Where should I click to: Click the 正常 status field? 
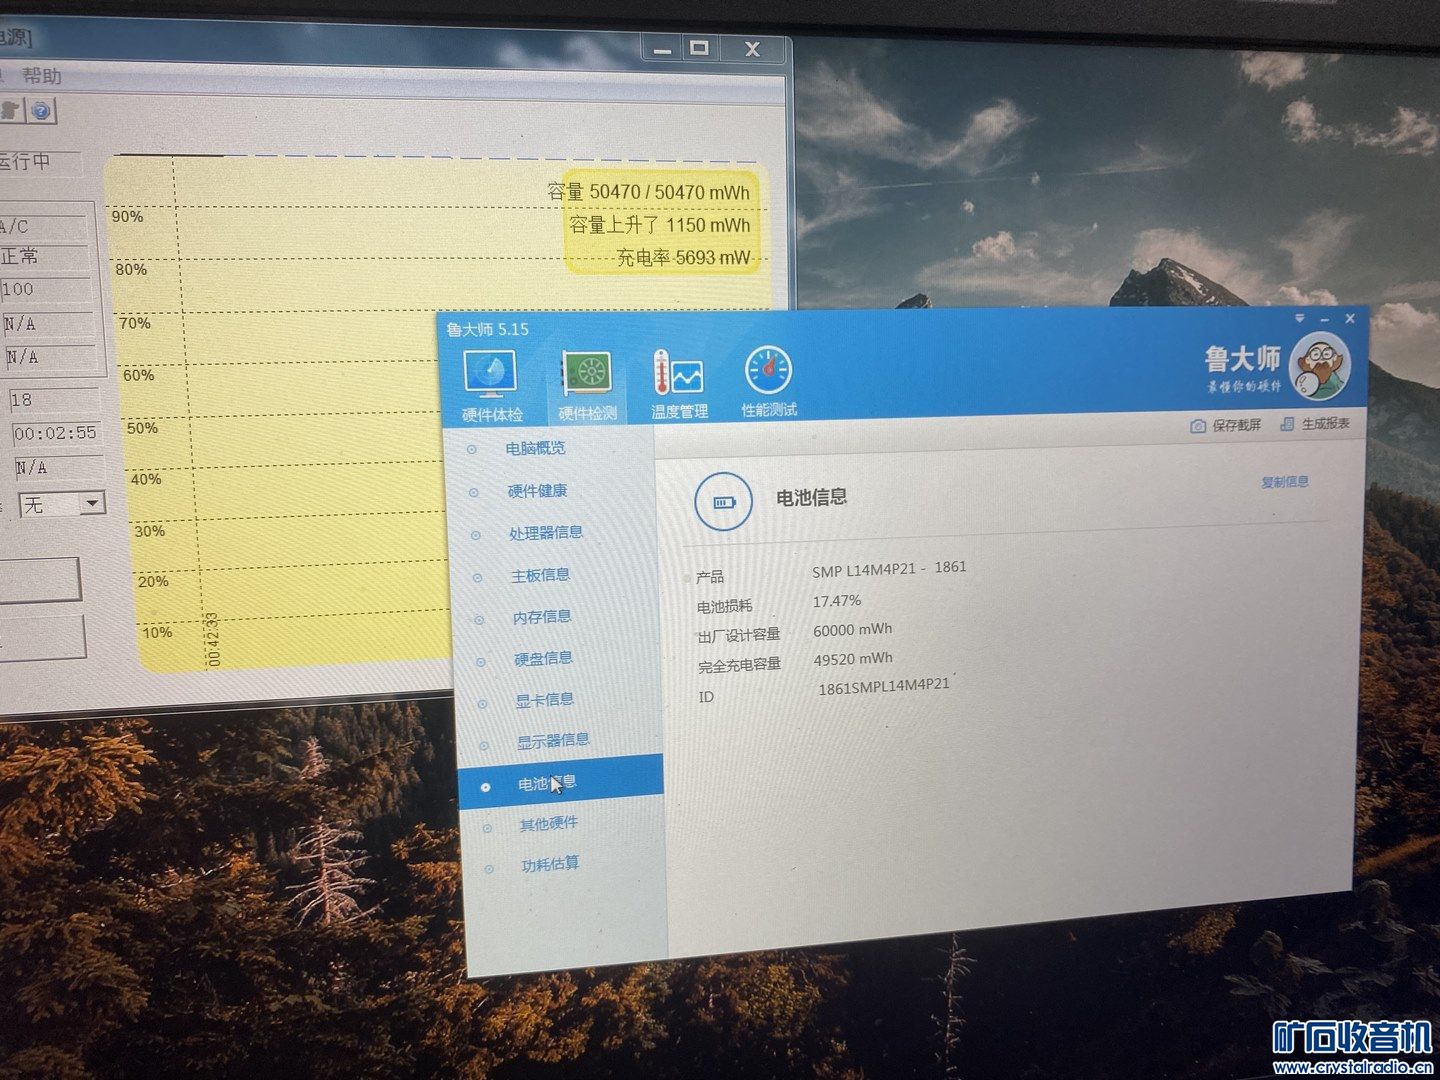click(44, 256)
